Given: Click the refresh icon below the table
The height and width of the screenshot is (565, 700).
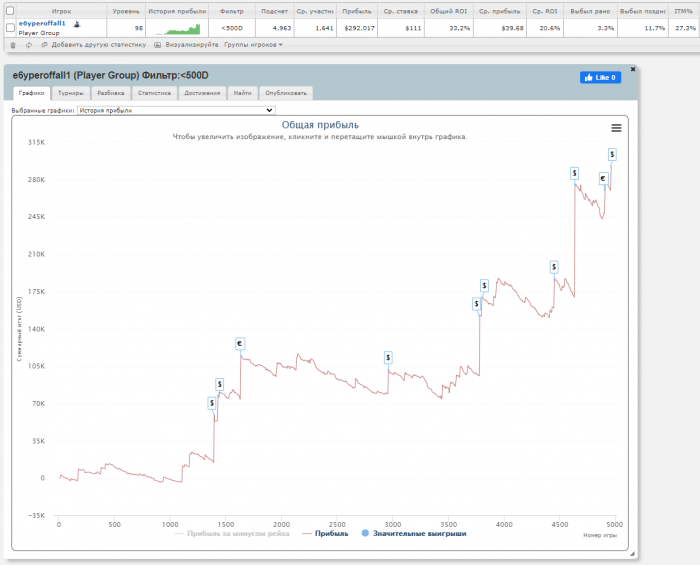Looking at the screenshot, I should (29, 45).
